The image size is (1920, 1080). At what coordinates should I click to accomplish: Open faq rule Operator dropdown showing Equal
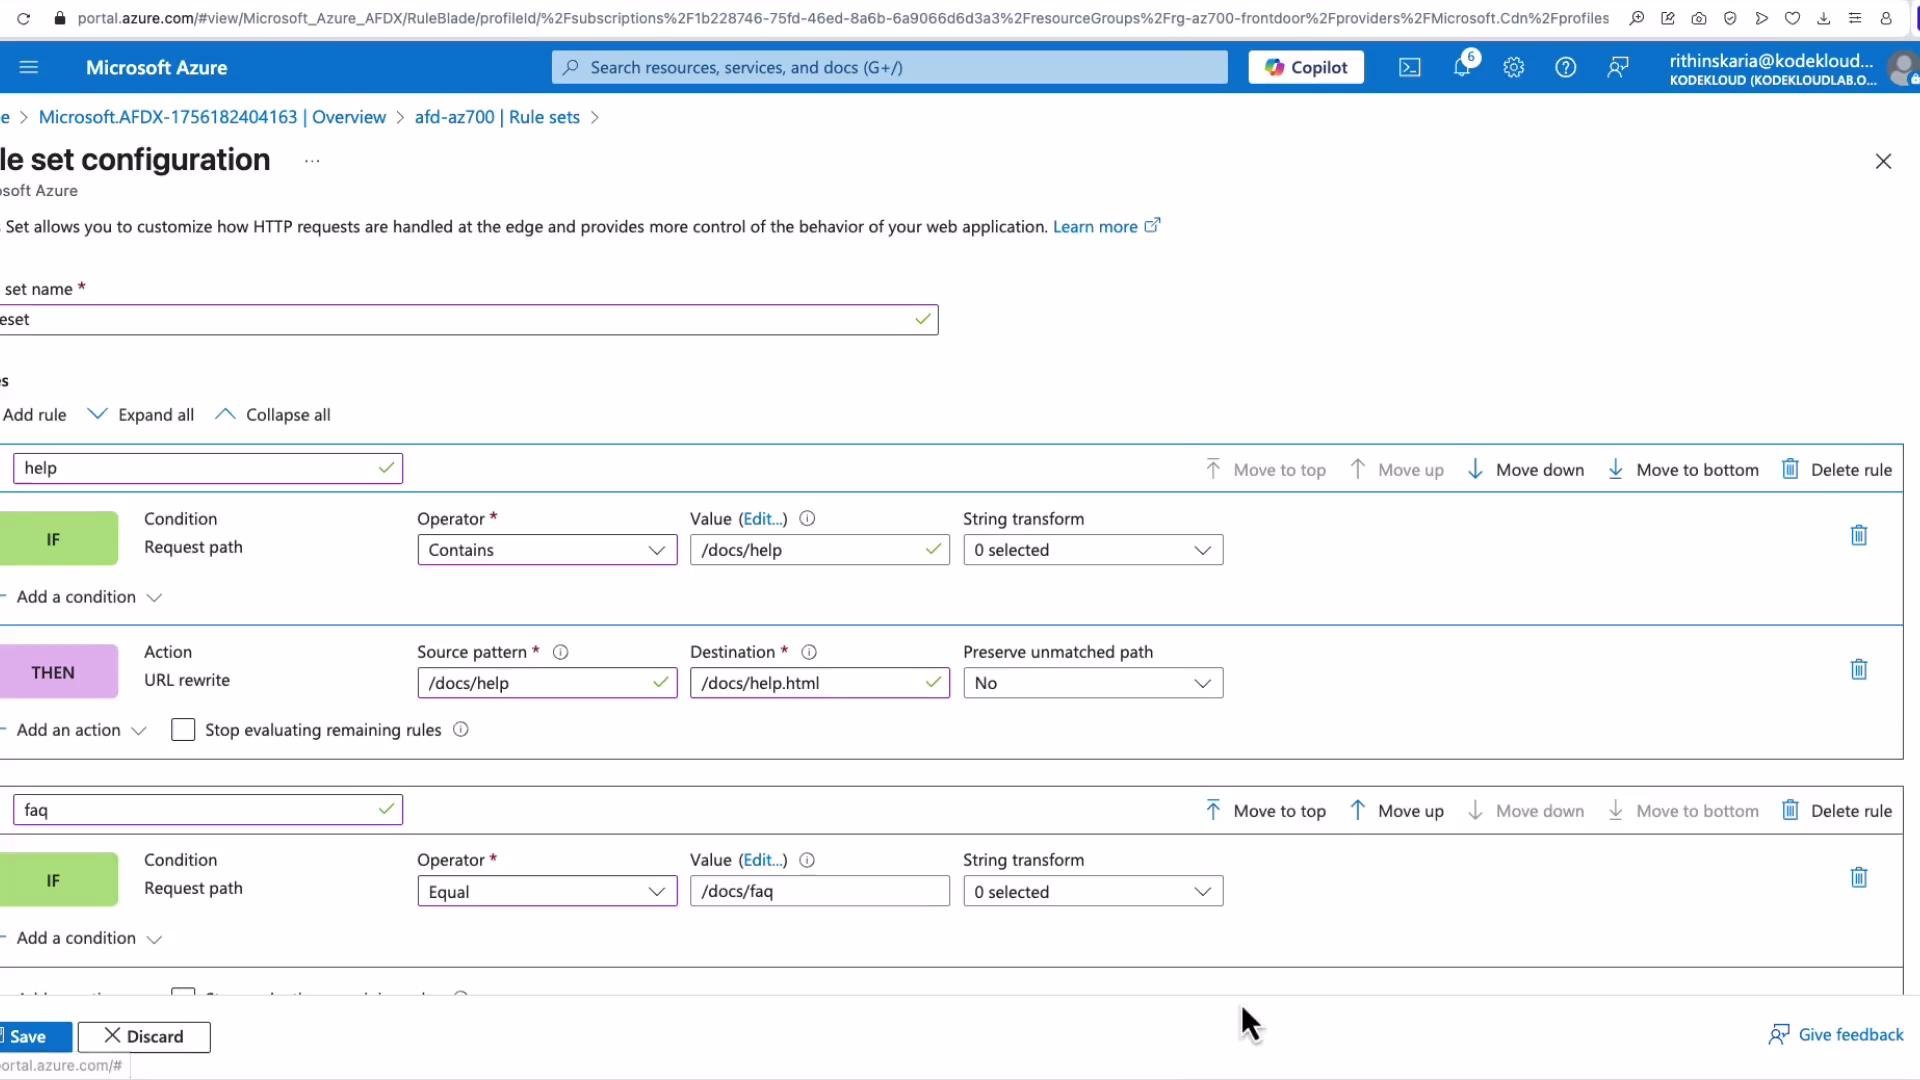pos(547,891)
